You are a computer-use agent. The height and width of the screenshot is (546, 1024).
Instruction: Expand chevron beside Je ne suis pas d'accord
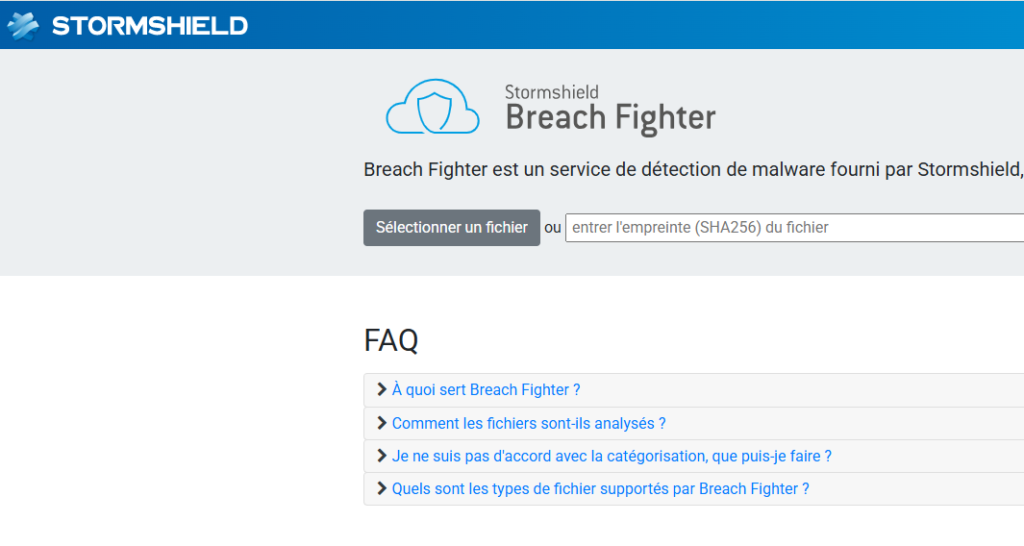[x=381, y=456]
